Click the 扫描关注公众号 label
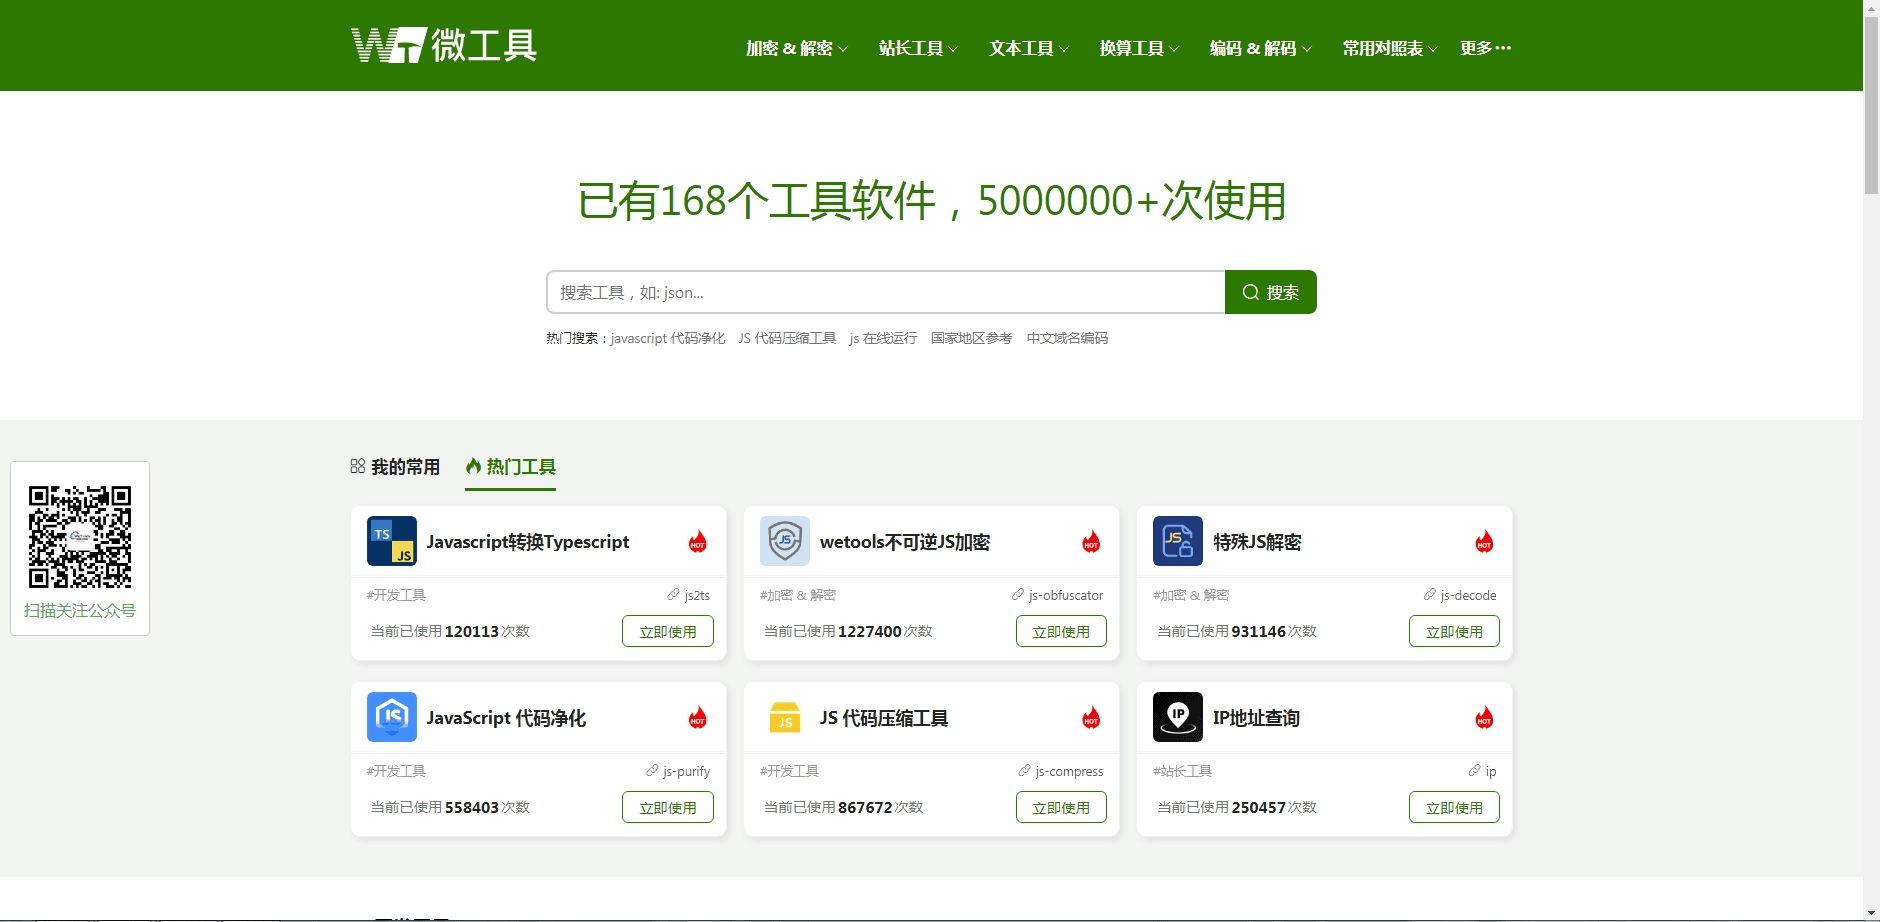 point(80,610)
